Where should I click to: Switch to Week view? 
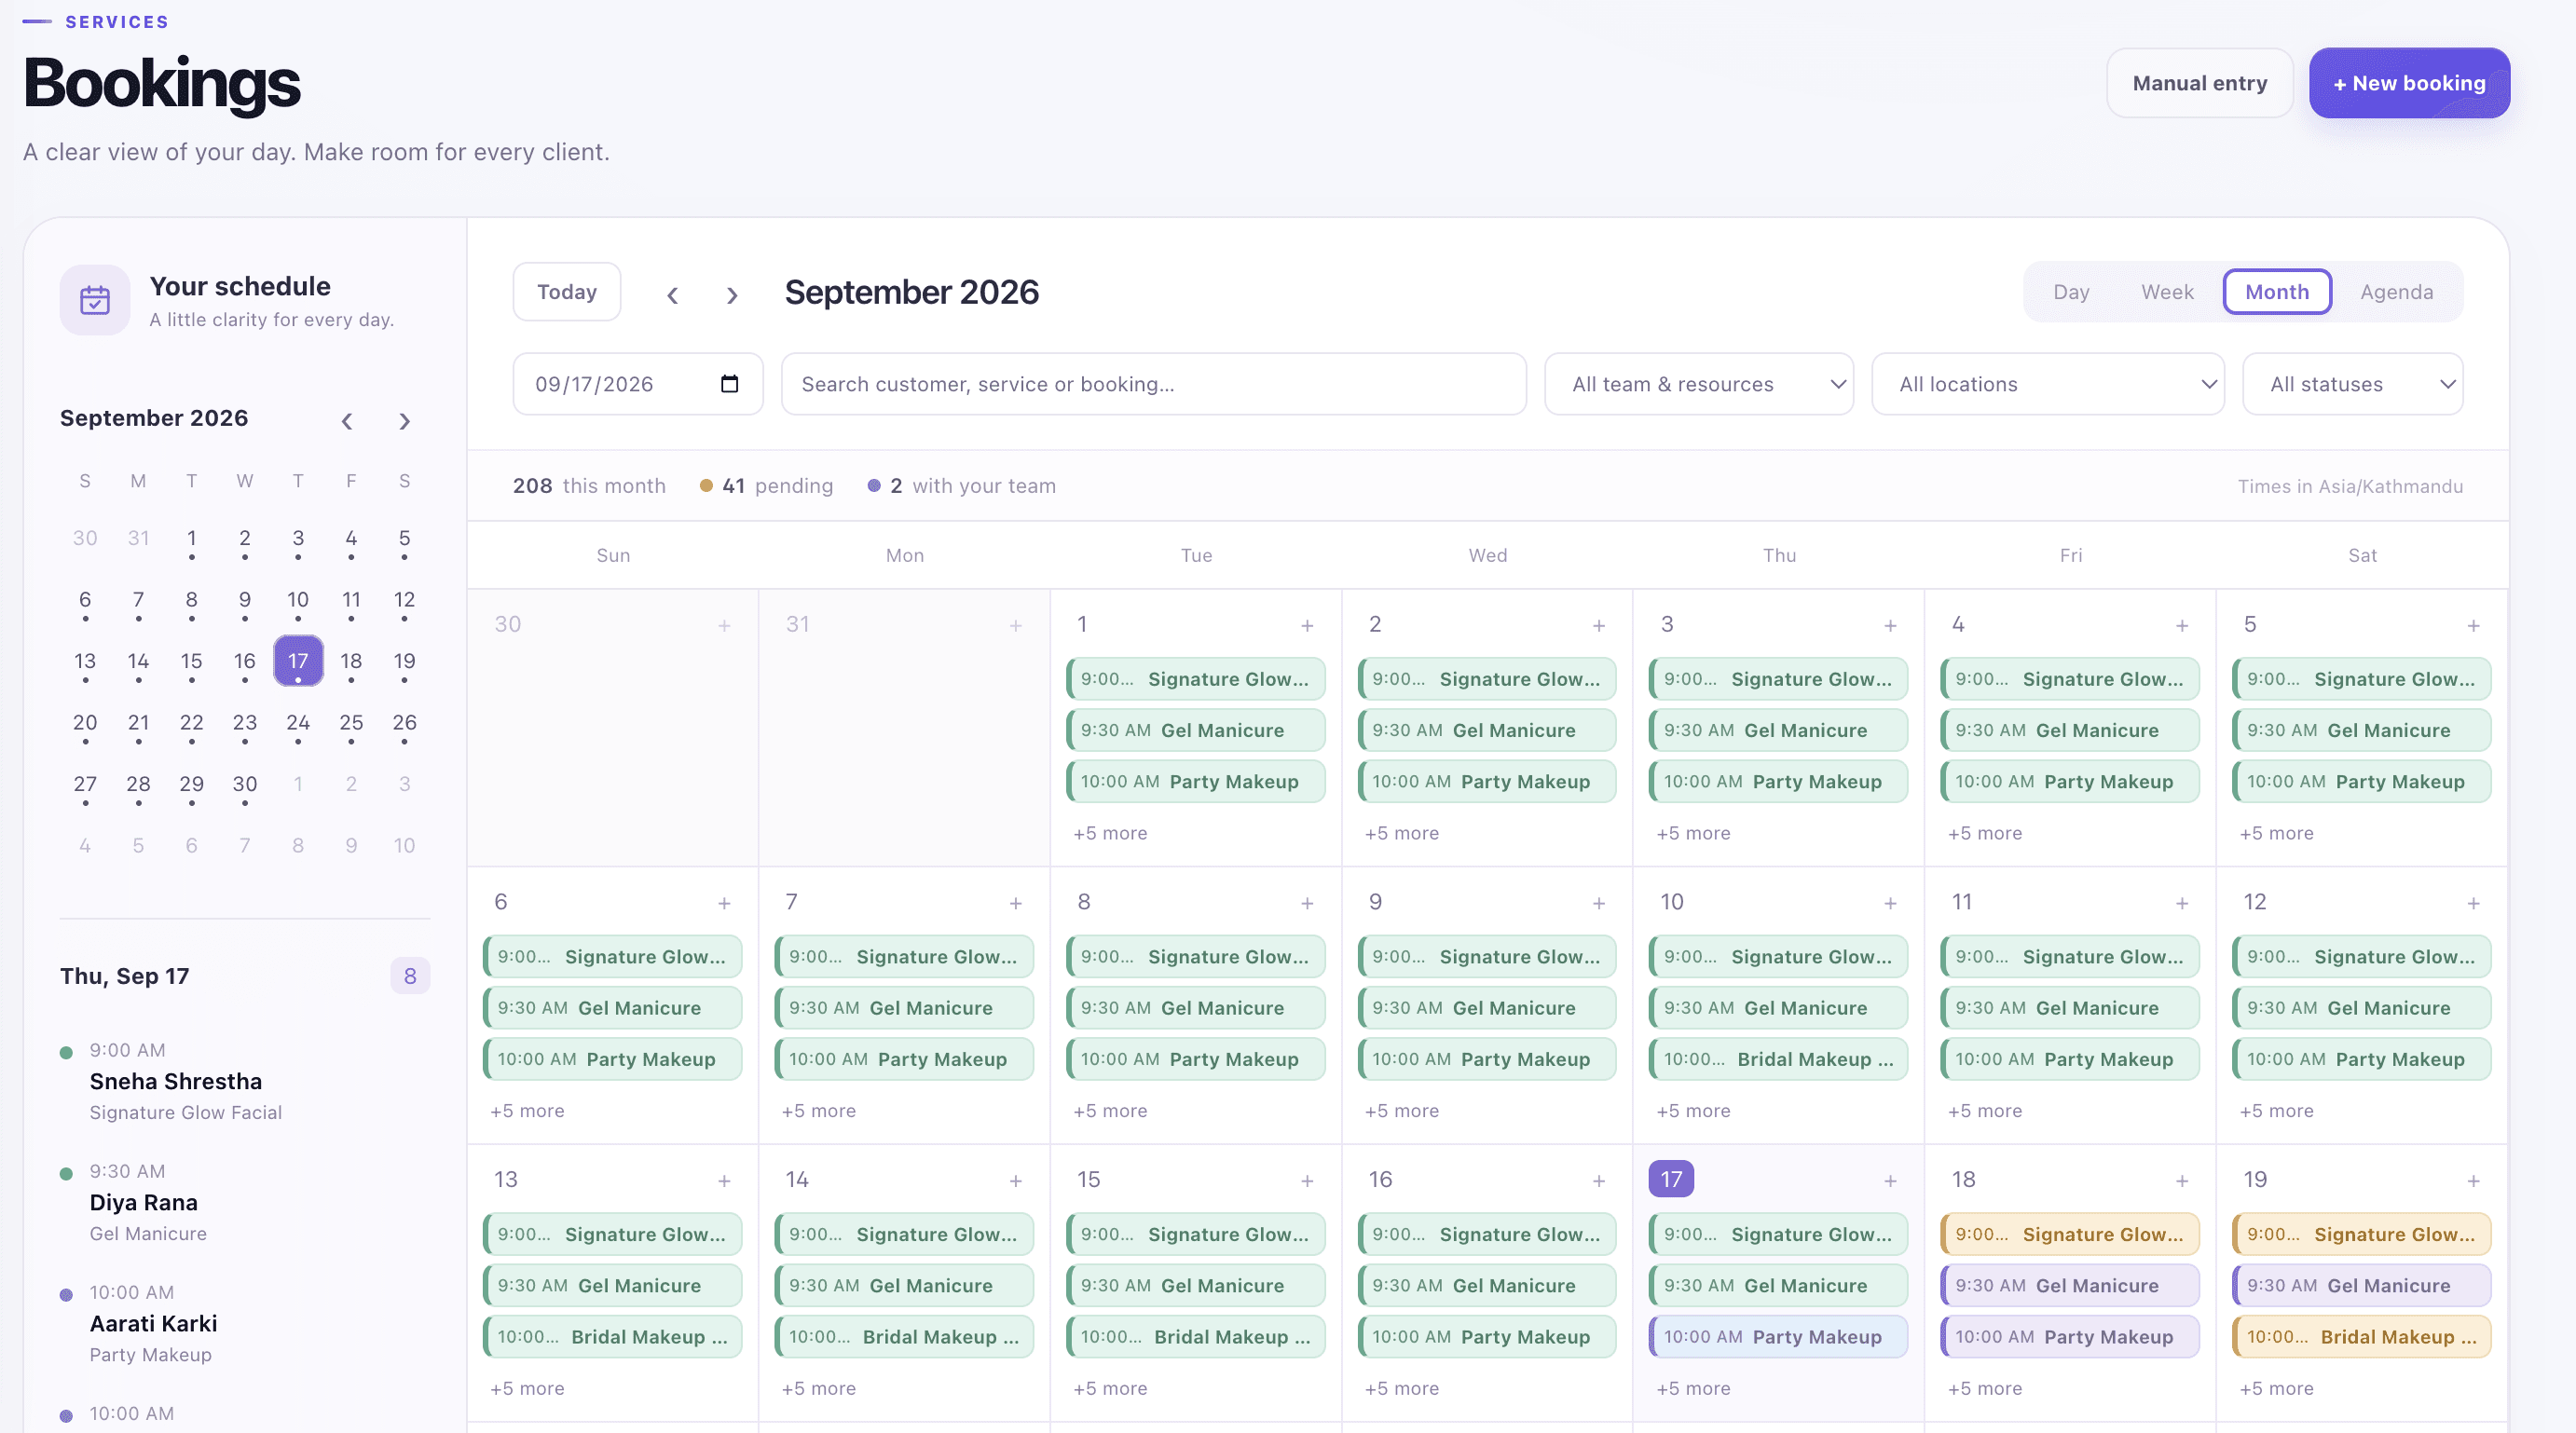[2167, 292]
